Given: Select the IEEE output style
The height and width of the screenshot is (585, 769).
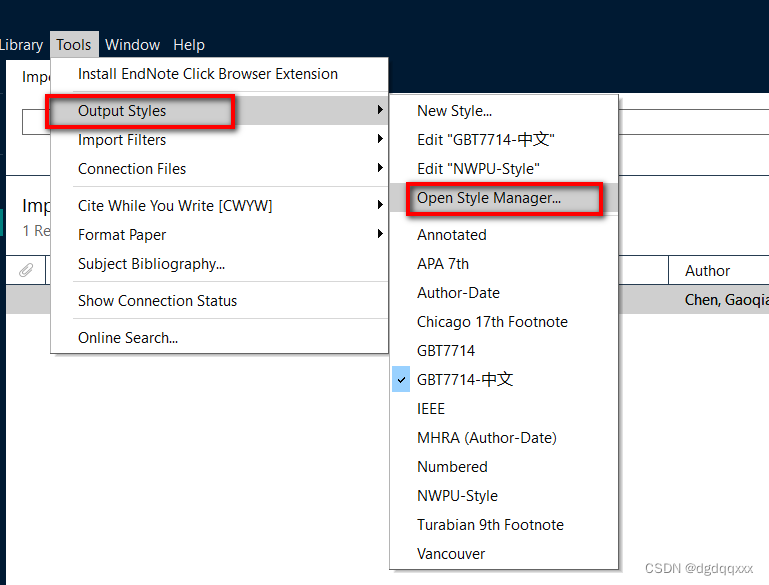Looking at the screenshot, I should pos(504,408).
